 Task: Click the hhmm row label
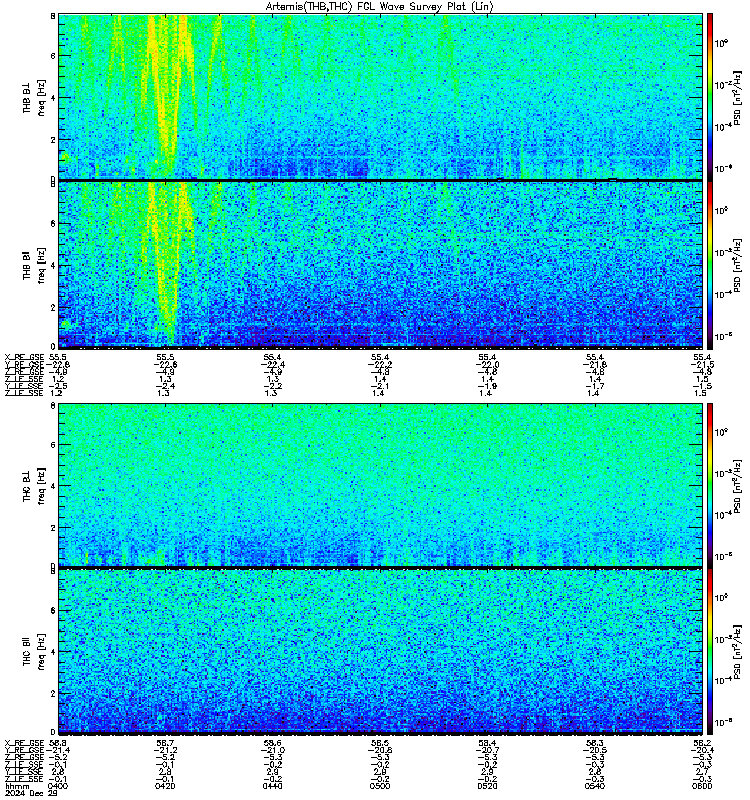pos(17,786)
